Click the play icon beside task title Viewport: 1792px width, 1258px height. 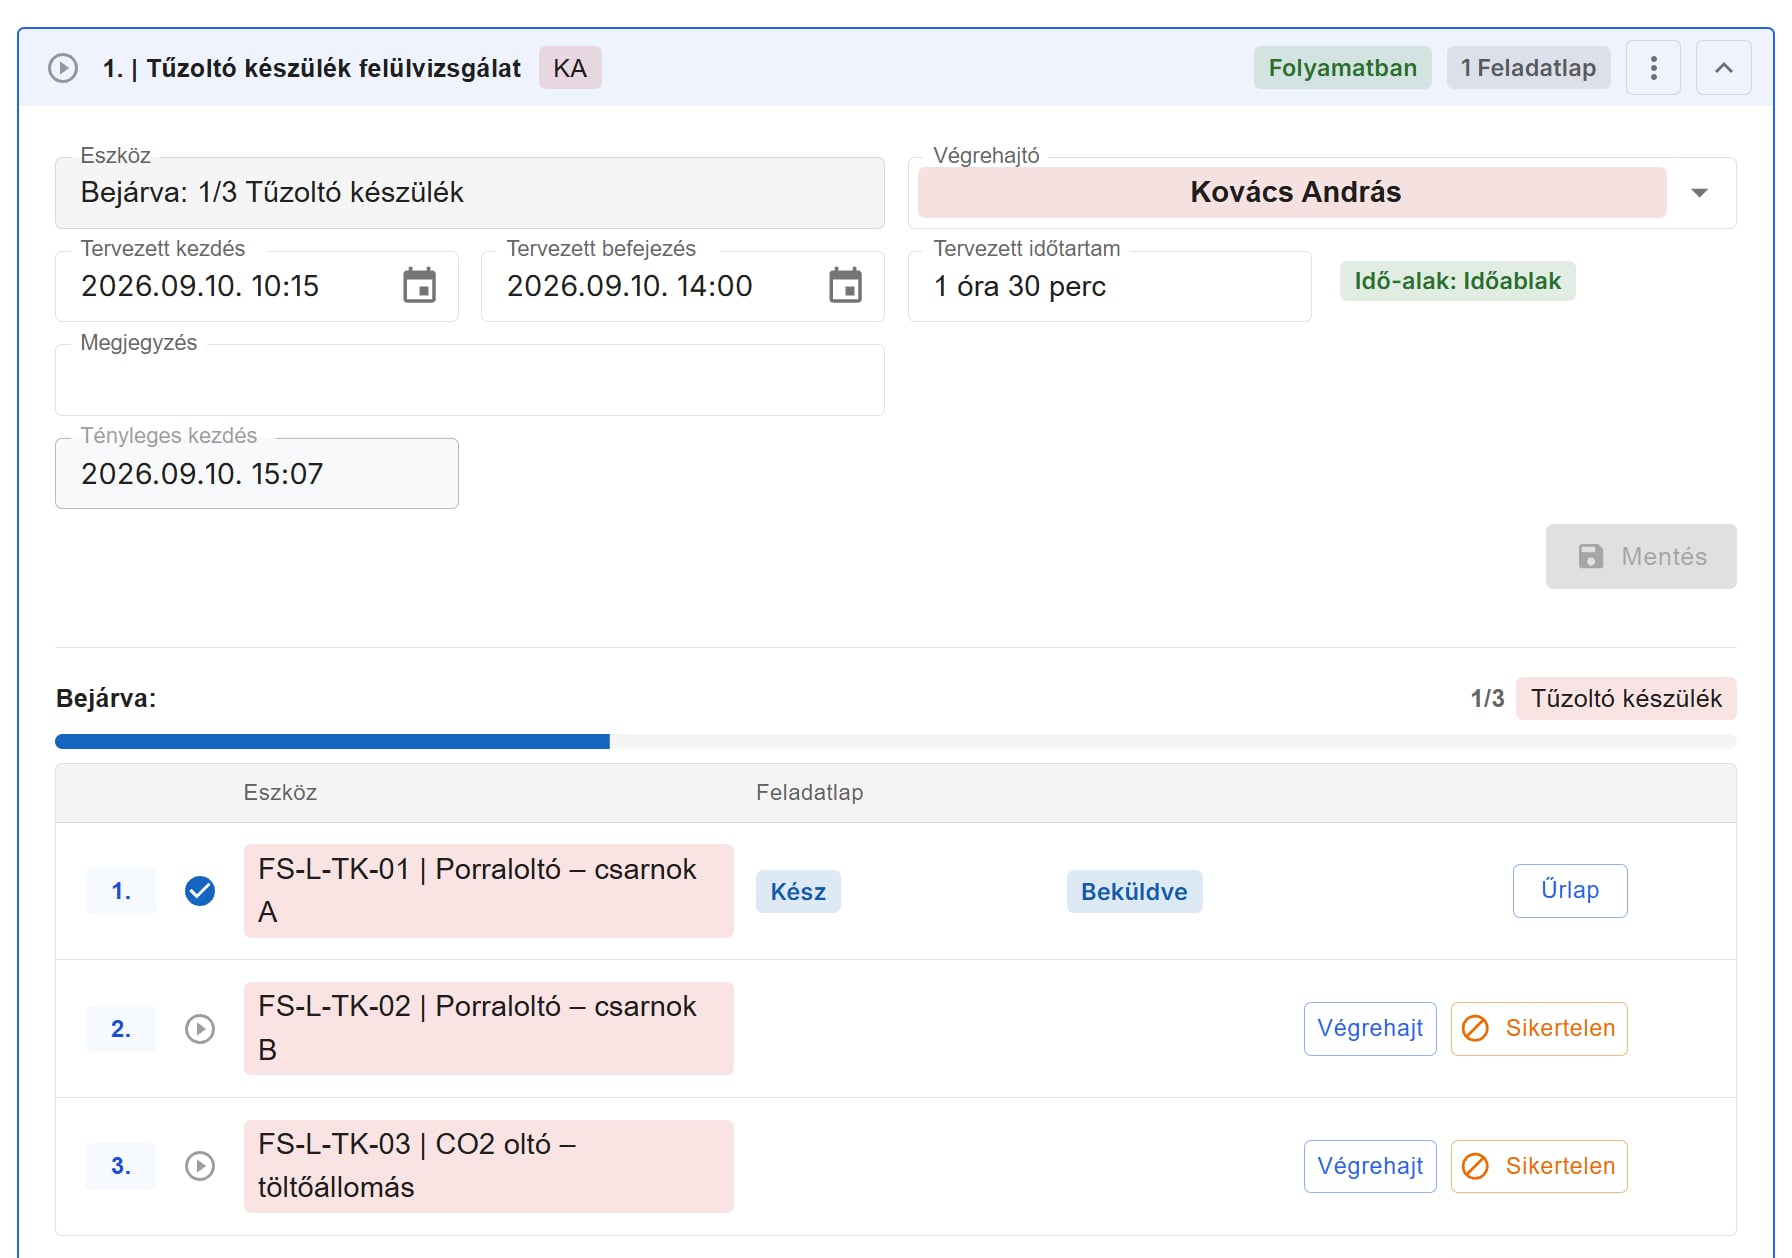(63, 68)
